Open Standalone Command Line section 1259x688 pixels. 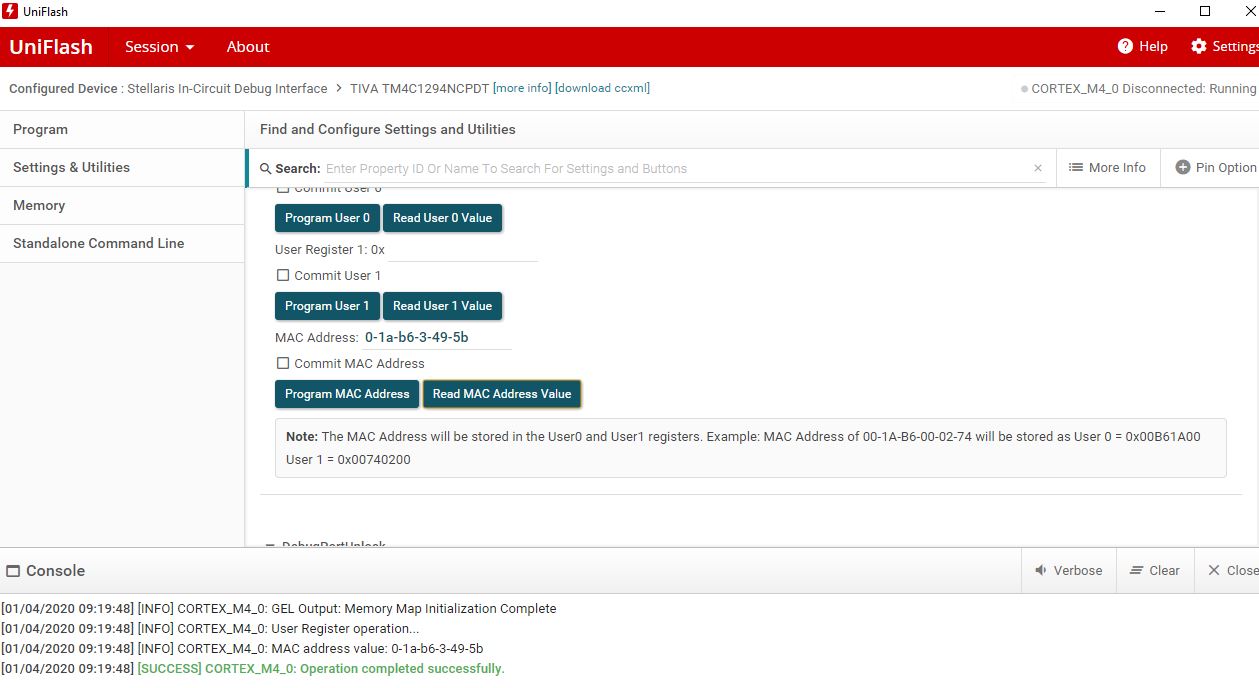coord(122,243)
